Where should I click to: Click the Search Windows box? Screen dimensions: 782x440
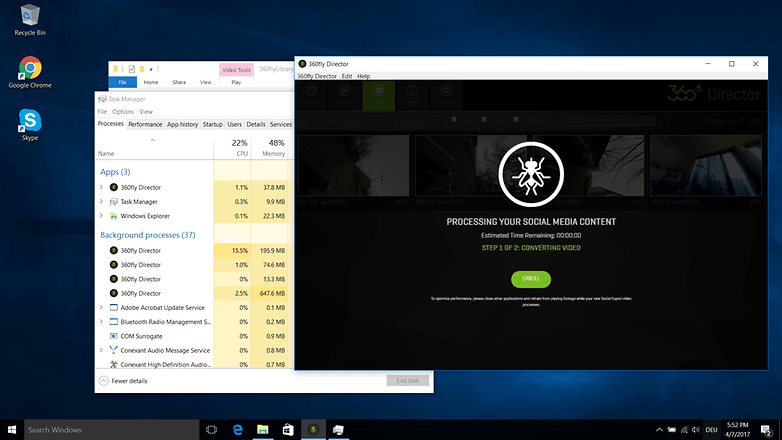[112, 430]
